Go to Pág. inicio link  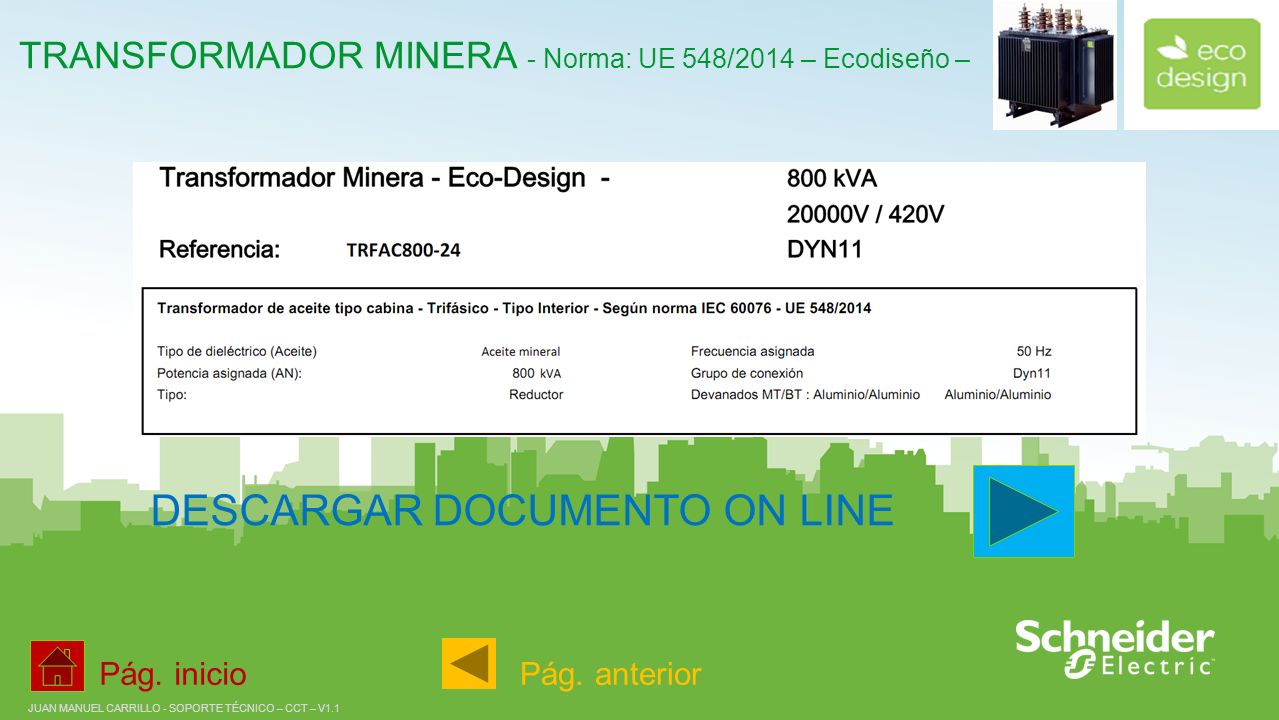point(173,674)
